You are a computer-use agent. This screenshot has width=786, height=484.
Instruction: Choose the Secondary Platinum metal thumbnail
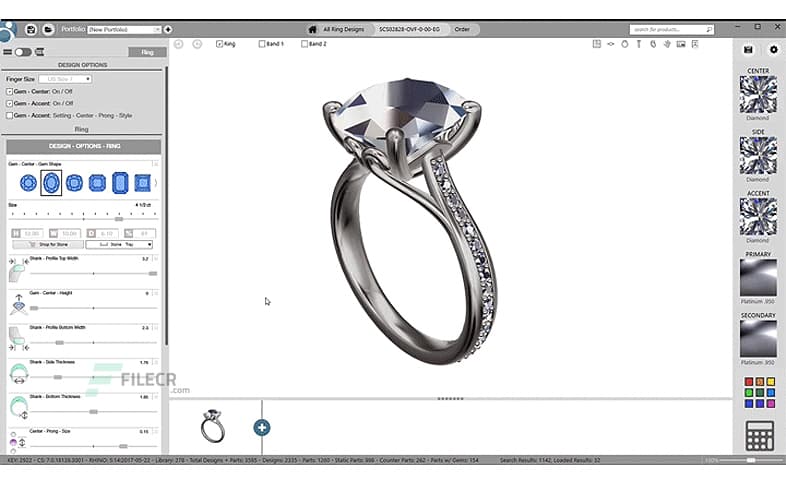(x=758, y=339)
